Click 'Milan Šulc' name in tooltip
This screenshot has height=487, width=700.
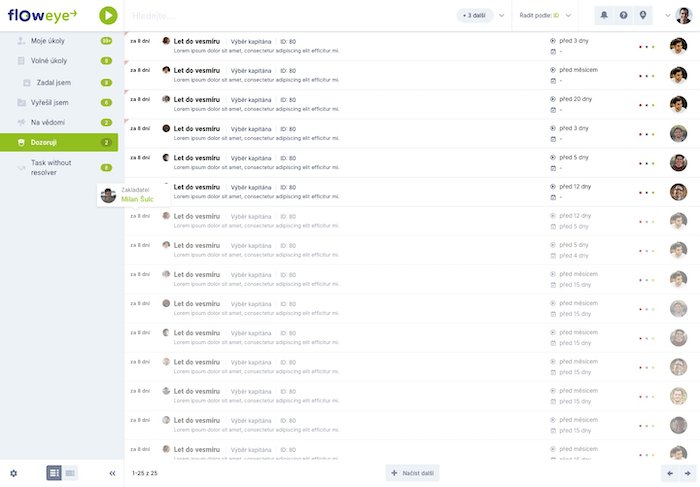(137, 199)
